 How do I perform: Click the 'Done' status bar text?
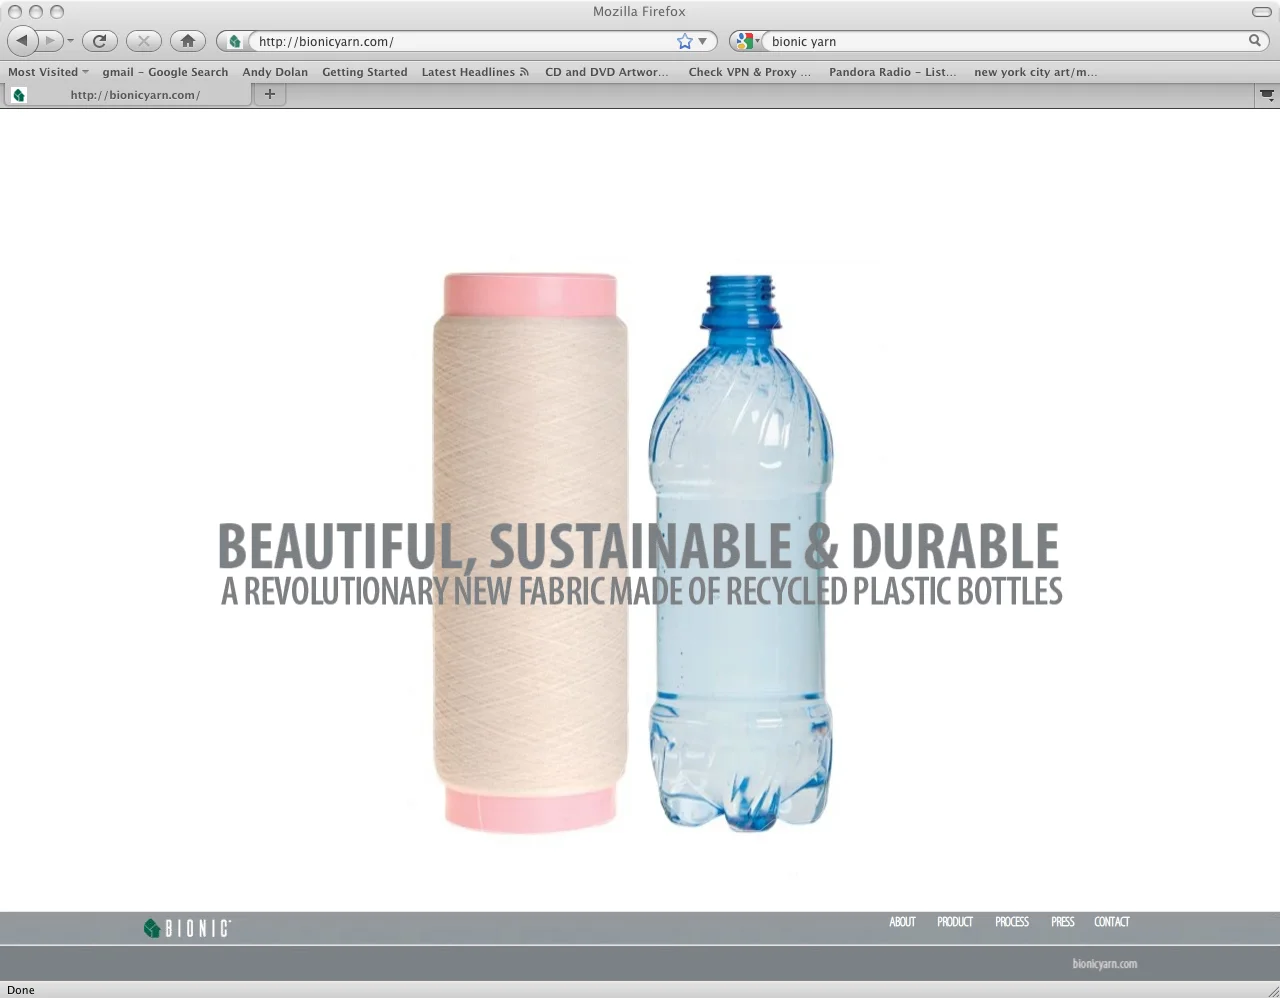coord(21,990)
